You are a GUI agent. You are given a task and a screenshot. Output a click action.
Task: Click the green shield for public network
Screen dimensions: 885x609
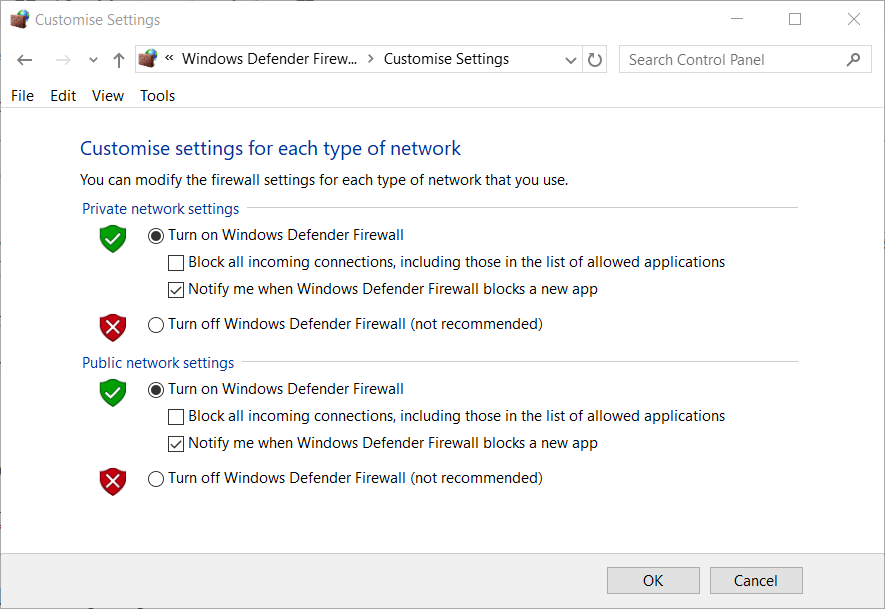pos(111,392)
